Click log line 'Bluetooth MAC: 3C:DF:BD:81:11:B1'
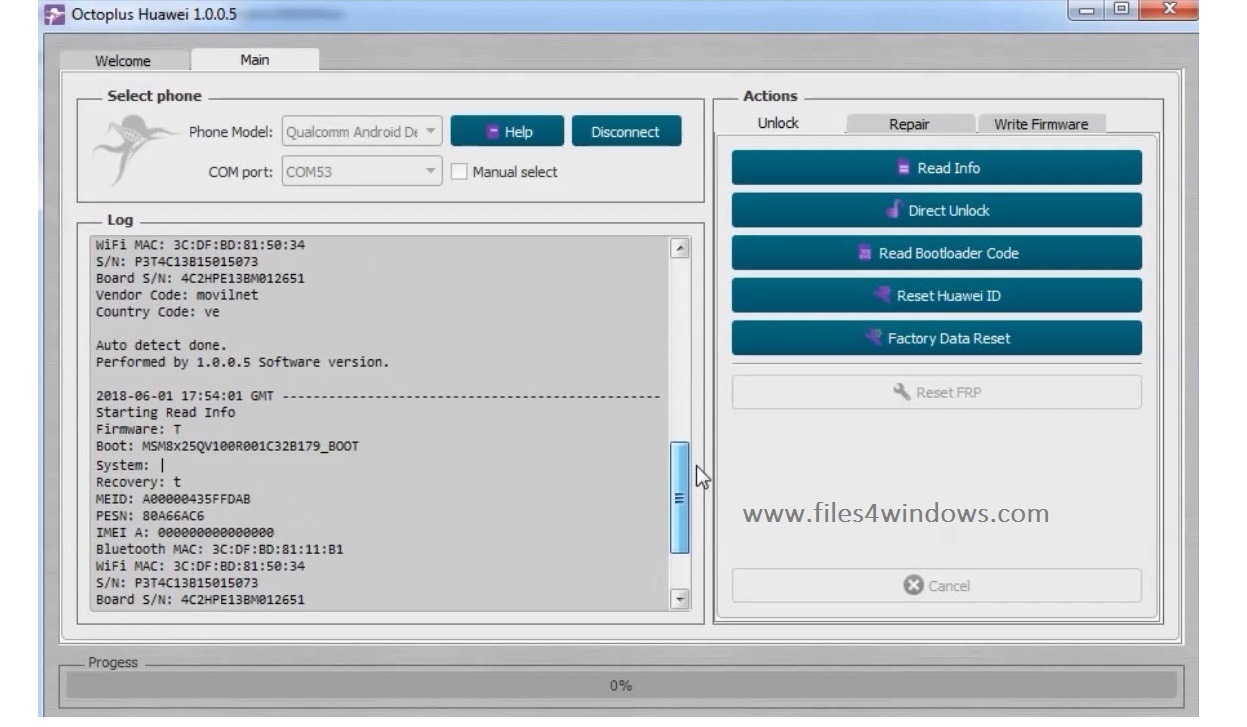The image size is (1247, 727). tap(220, 549)
